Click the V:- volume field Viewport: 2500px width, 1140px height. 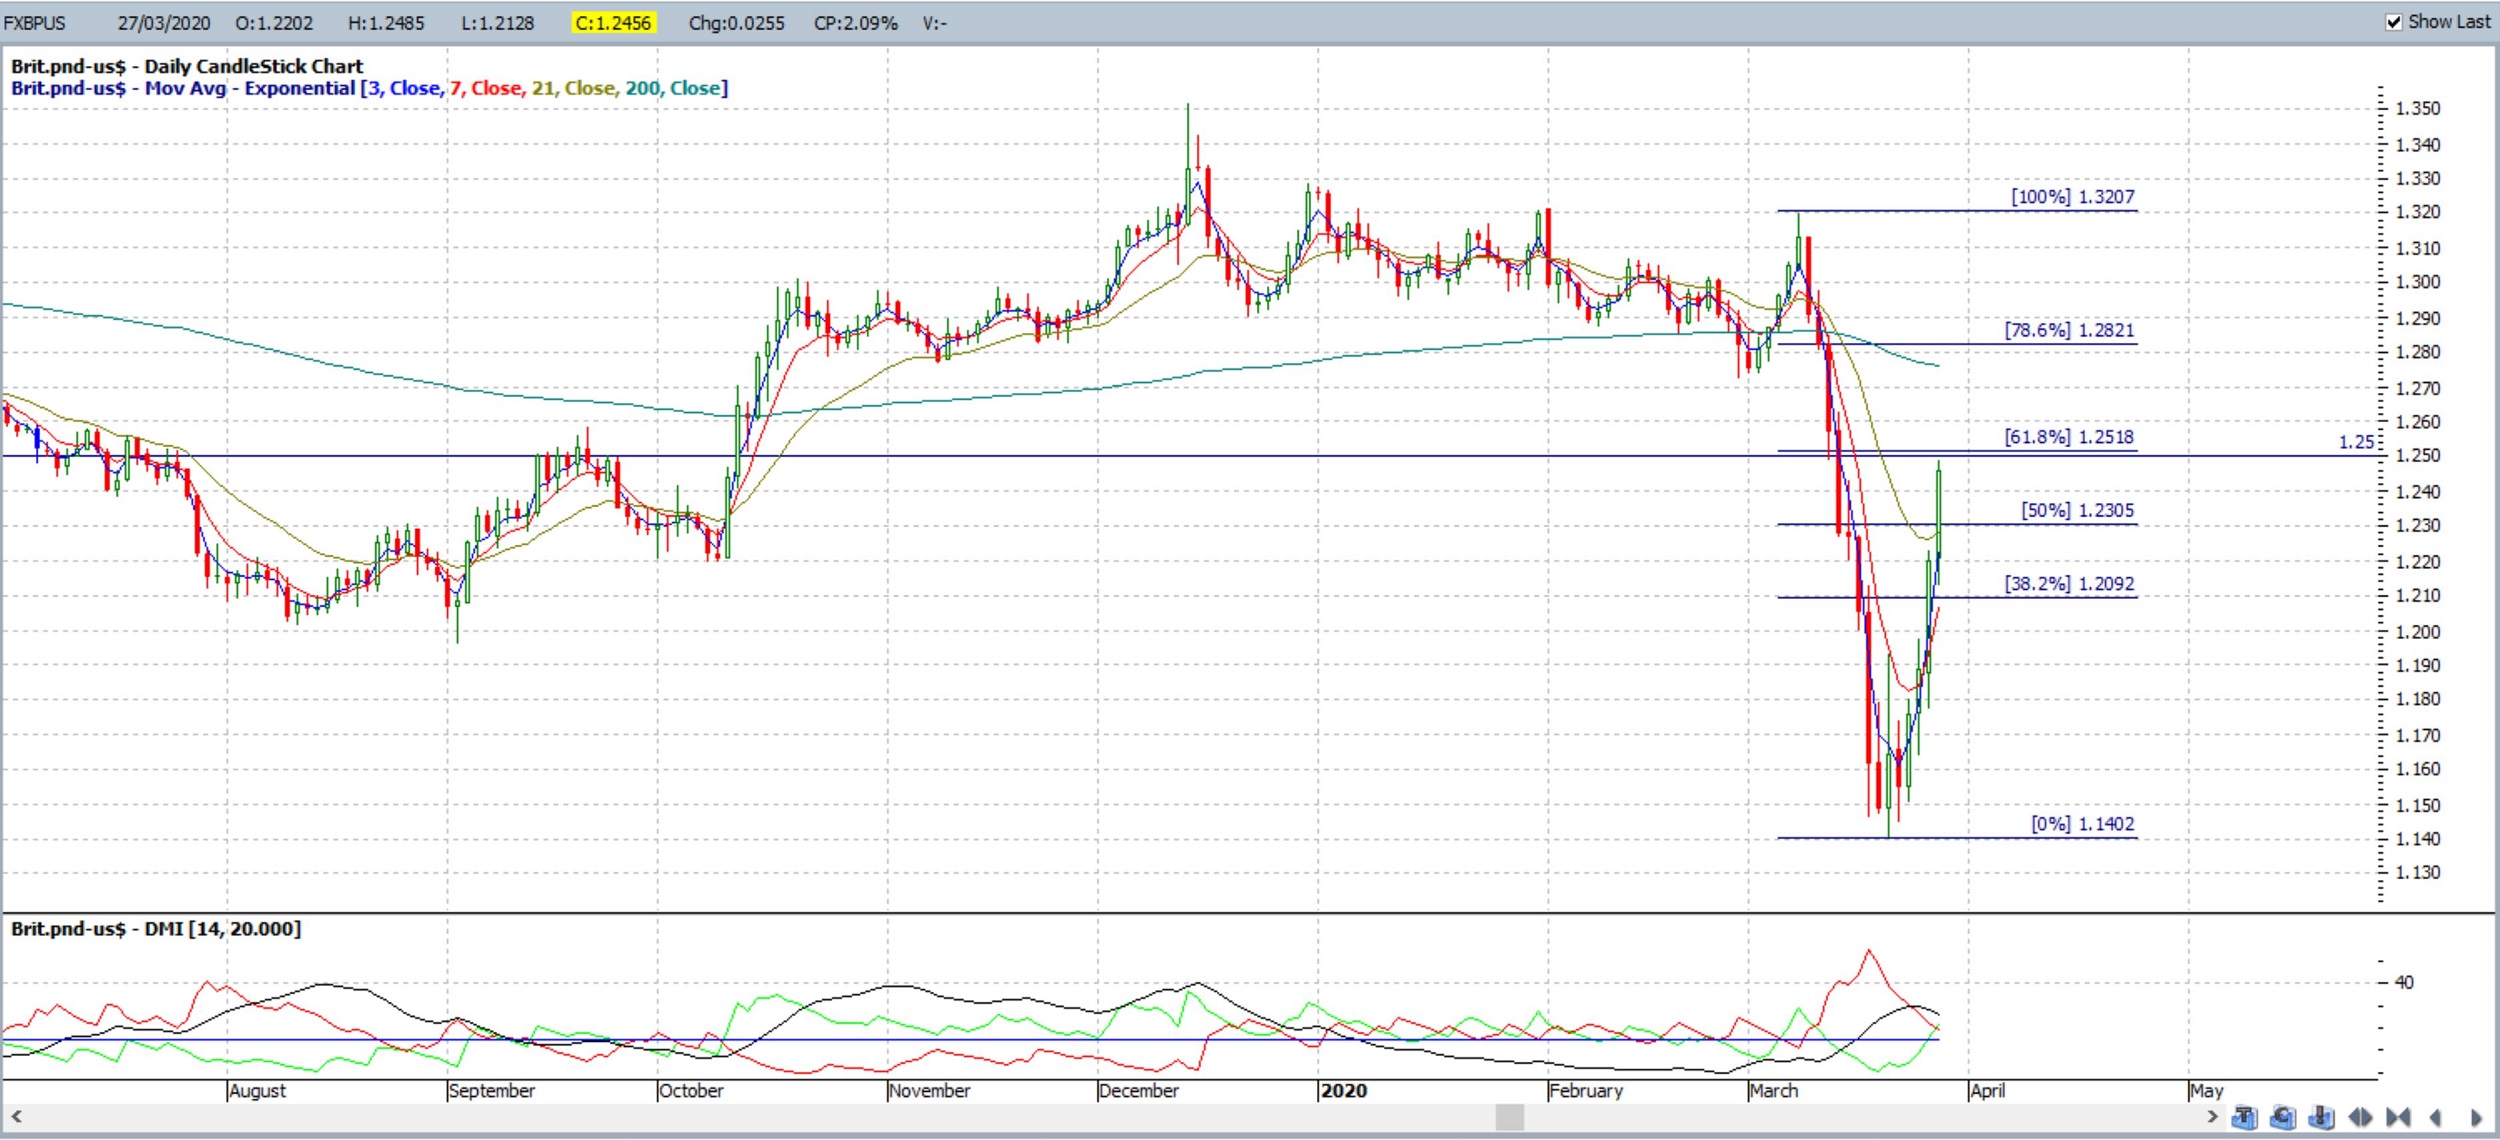click(935, 23)
